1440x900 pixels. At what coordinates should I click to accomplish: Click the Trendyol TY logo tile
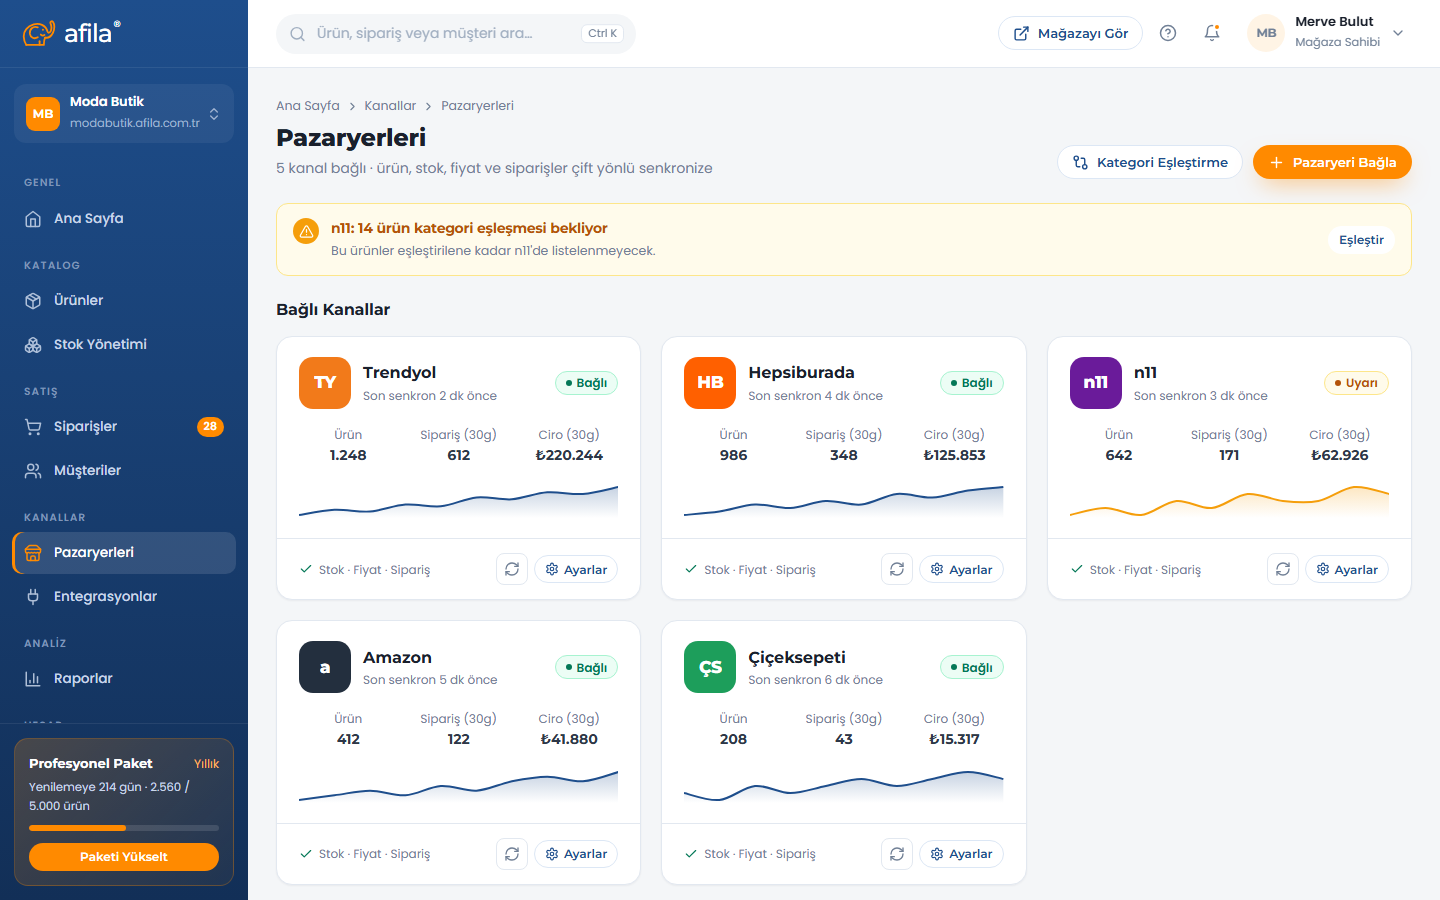(x=325, y=383)
